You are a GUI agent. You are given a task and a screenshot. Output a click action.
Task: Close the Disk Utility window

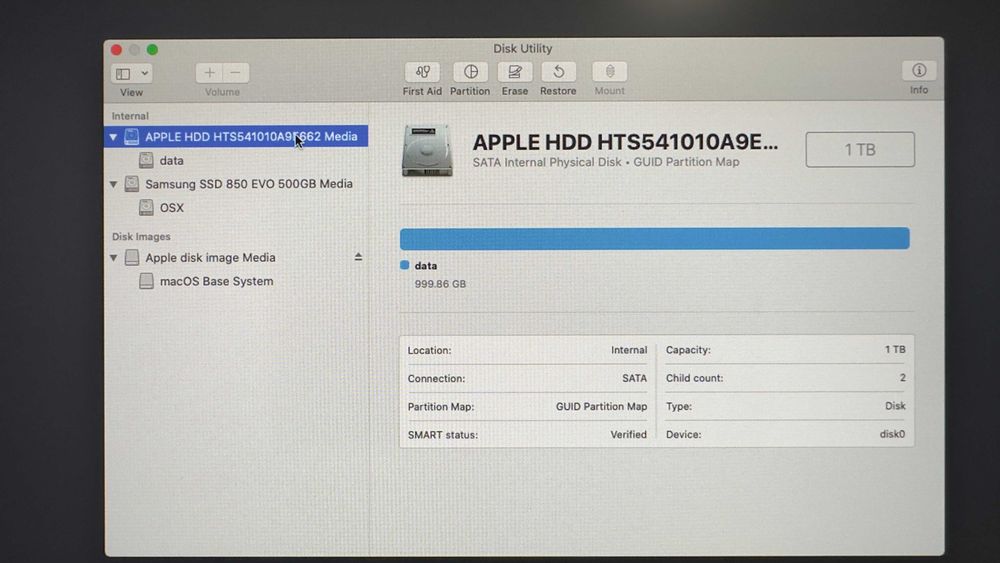pos(116,50)
